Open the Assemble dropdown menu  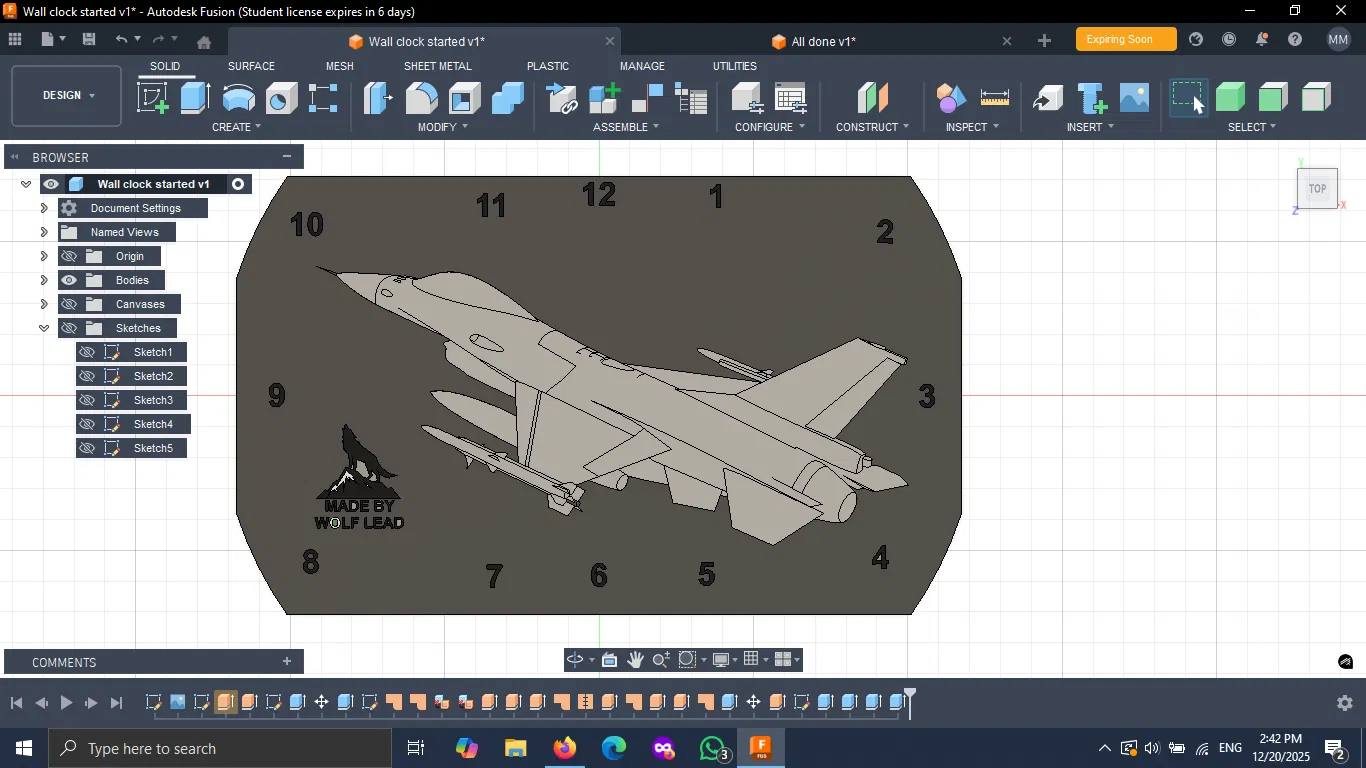tap(626, 127)
